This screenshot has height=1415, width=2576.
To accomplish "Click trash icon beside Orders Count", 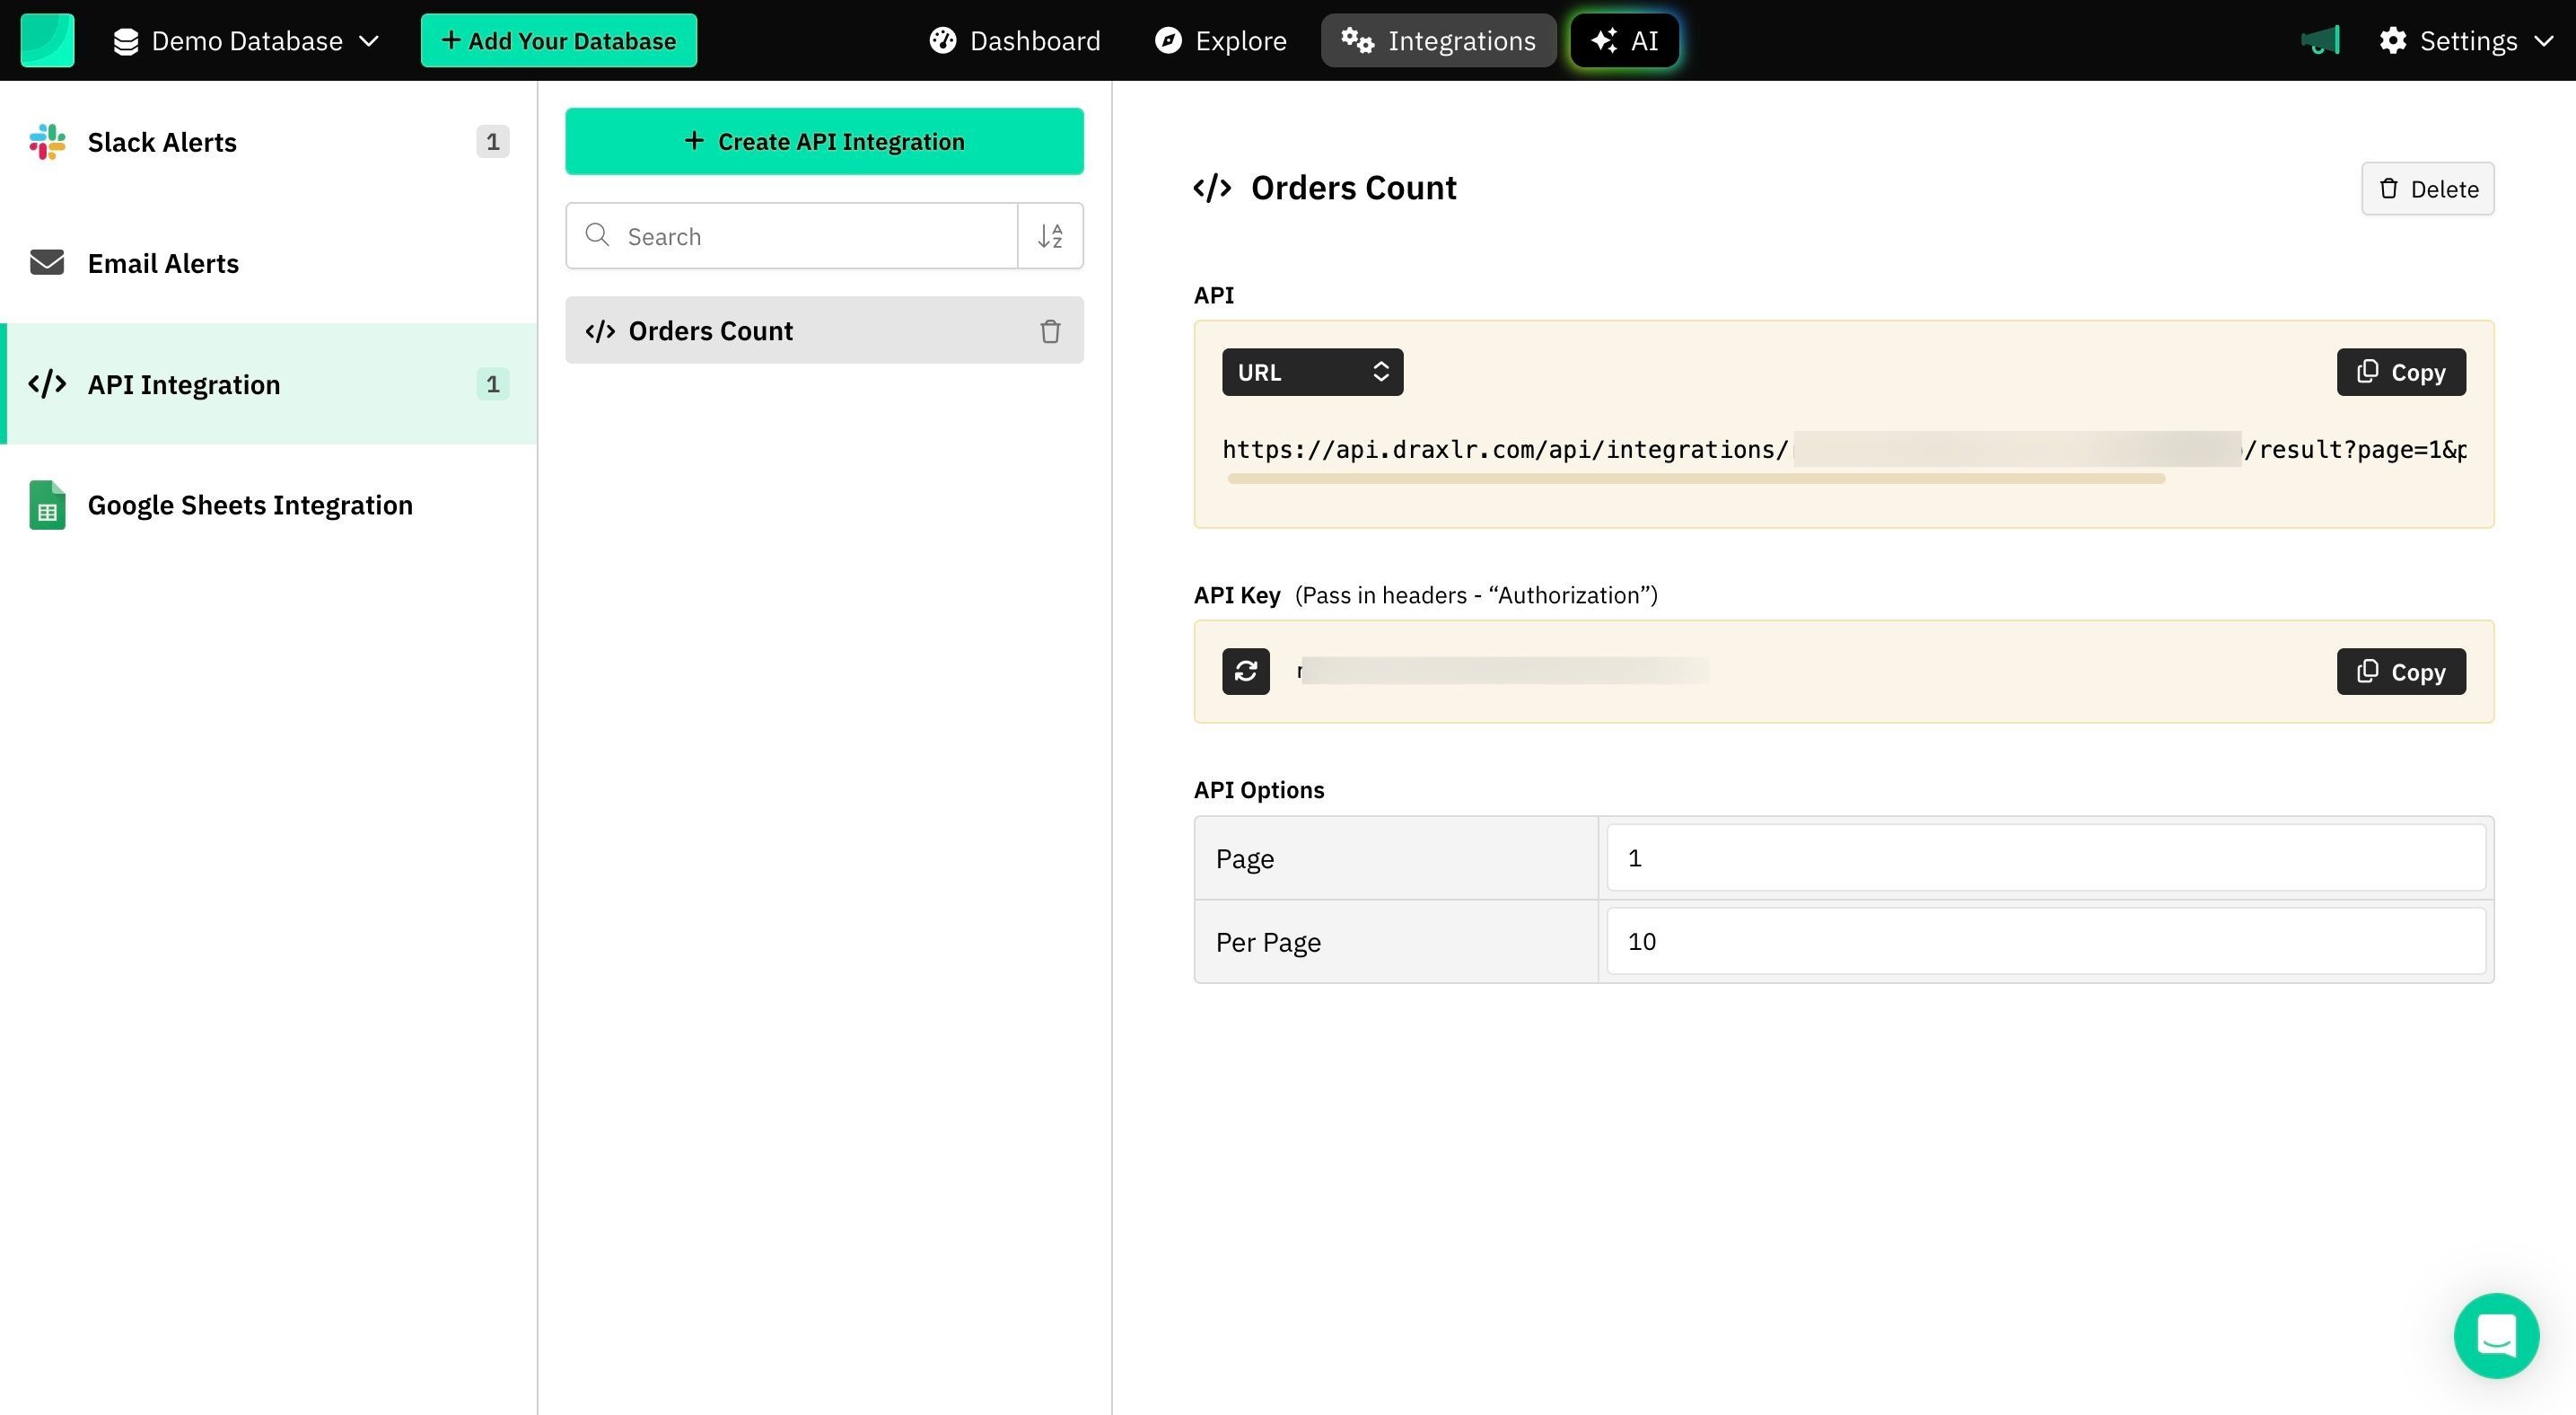I will point(1050,331).
